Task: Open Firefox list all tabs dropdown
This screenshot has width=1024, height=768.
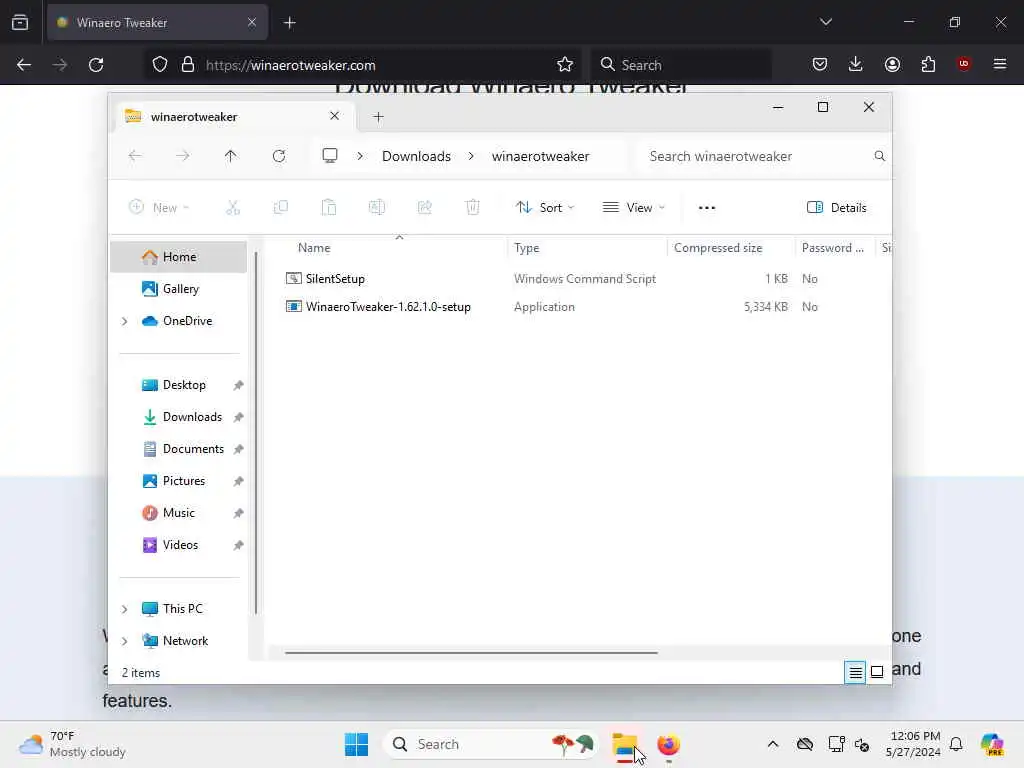Action: [826, 22]
